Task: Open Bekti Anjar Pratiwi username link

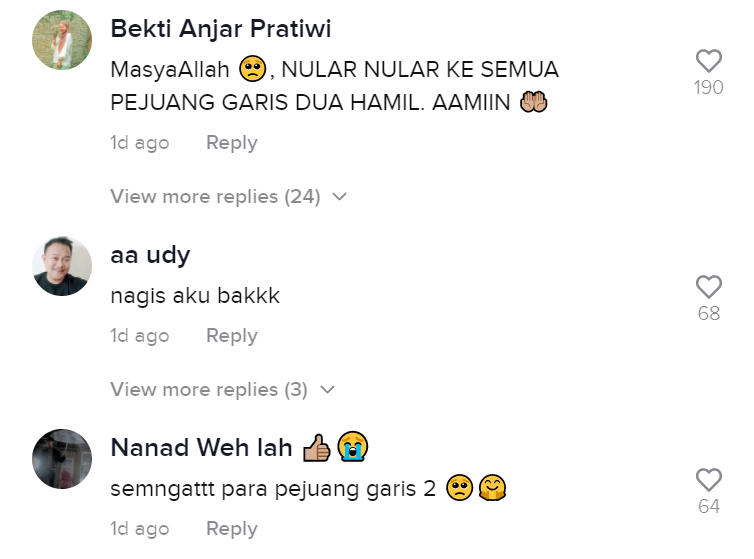Action: tap(221, 28)
